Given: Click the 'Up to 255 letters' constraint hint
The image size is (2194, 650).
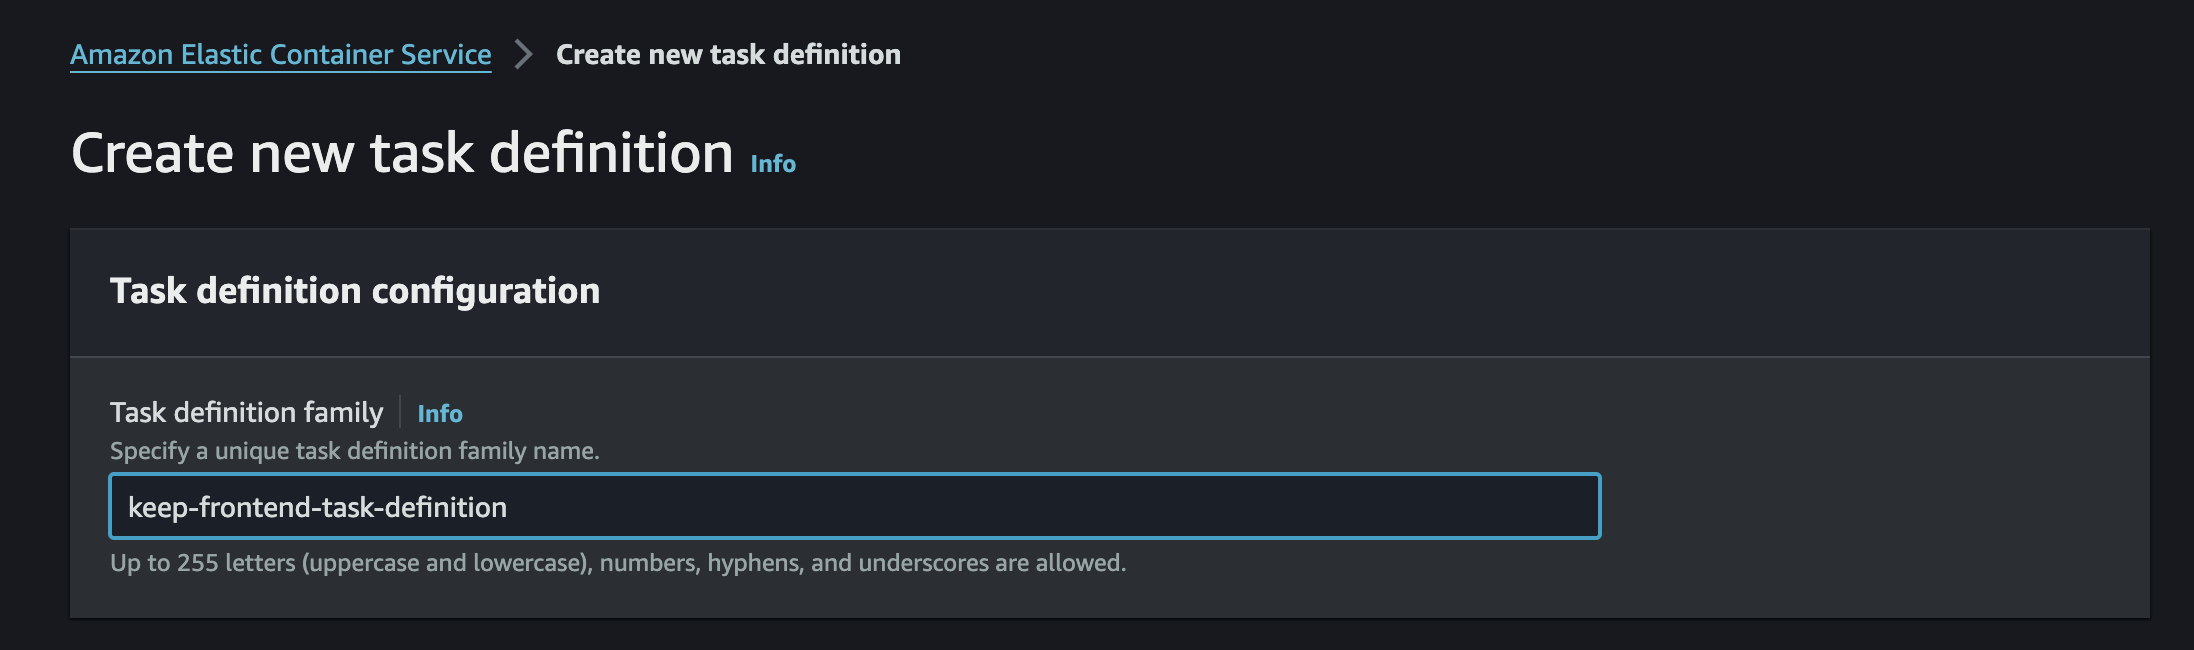Looking at the screenshot, I should (617, 563).
